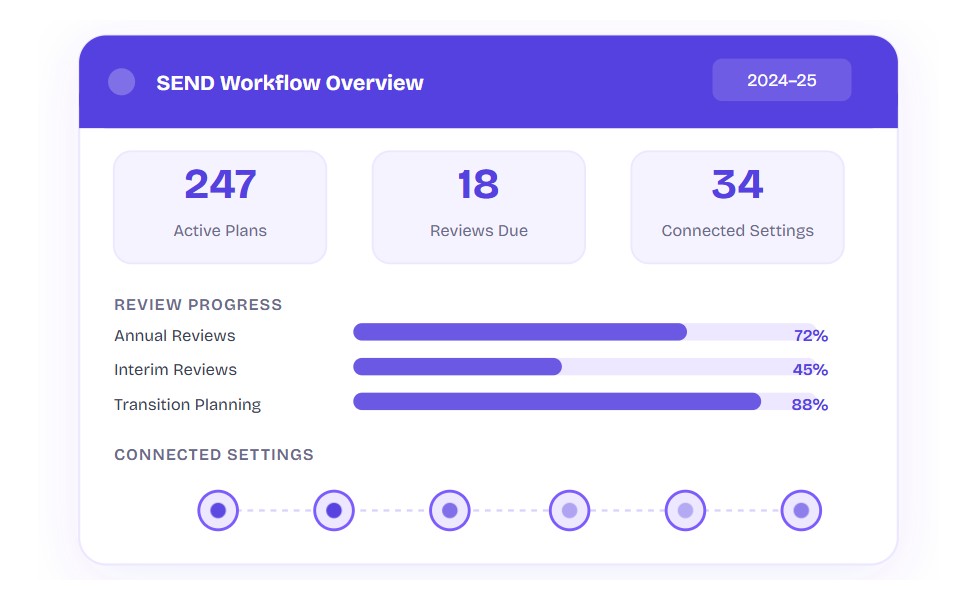The width and height of the screenshot is (976, 606).
Task: Select the fourth connected settings node
Action: [x=570, y=510]
